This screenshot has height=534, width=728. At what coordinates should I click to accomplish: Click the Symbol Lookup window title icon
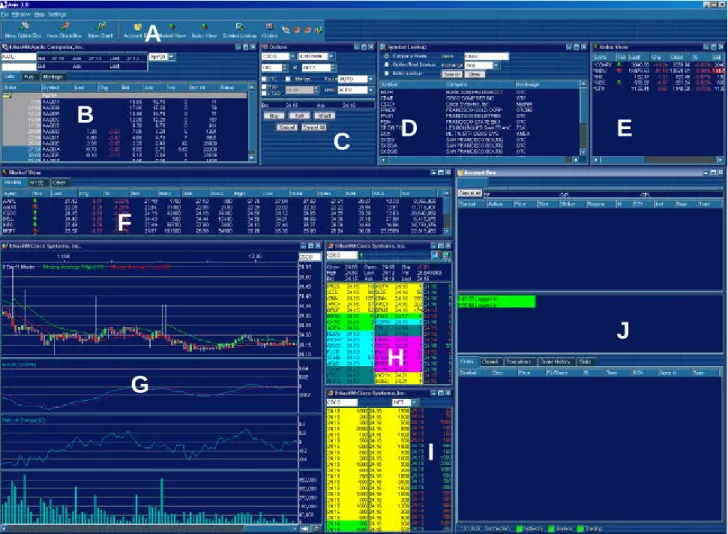pos(383,47)
